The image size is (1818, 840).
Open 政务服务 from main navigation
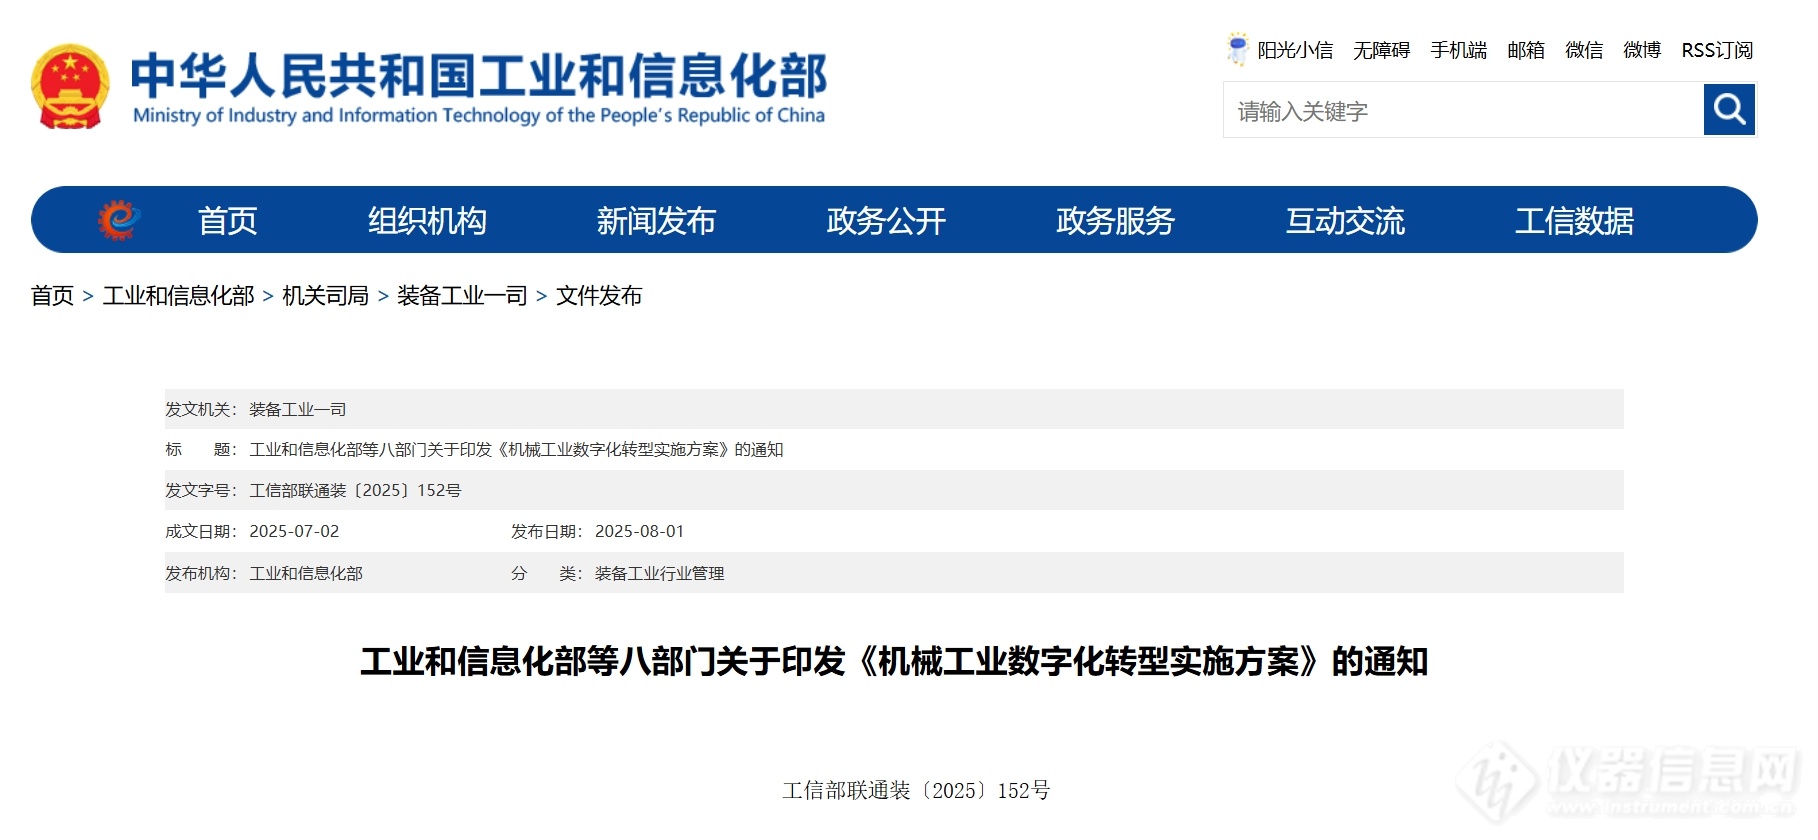point(1115,220)
